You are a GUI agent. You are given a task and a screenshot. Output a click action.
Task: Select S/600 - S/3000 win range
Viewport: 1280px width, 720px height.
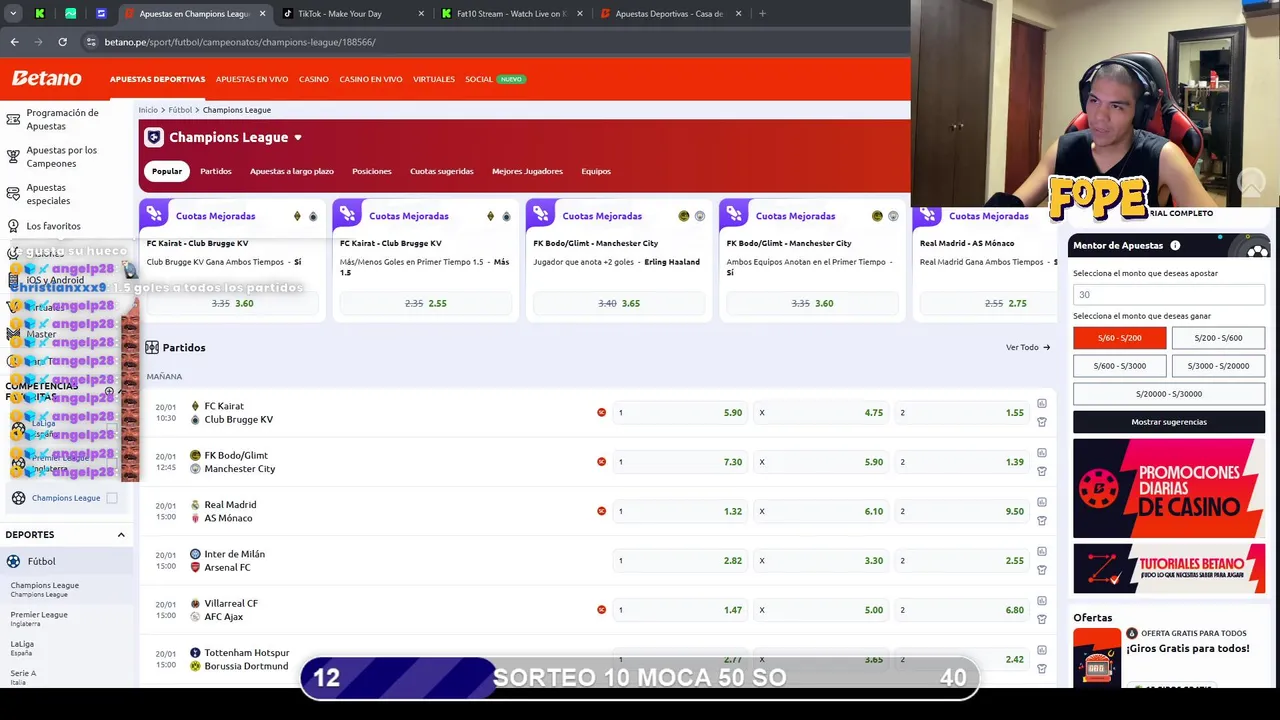tap(1119, 366)
